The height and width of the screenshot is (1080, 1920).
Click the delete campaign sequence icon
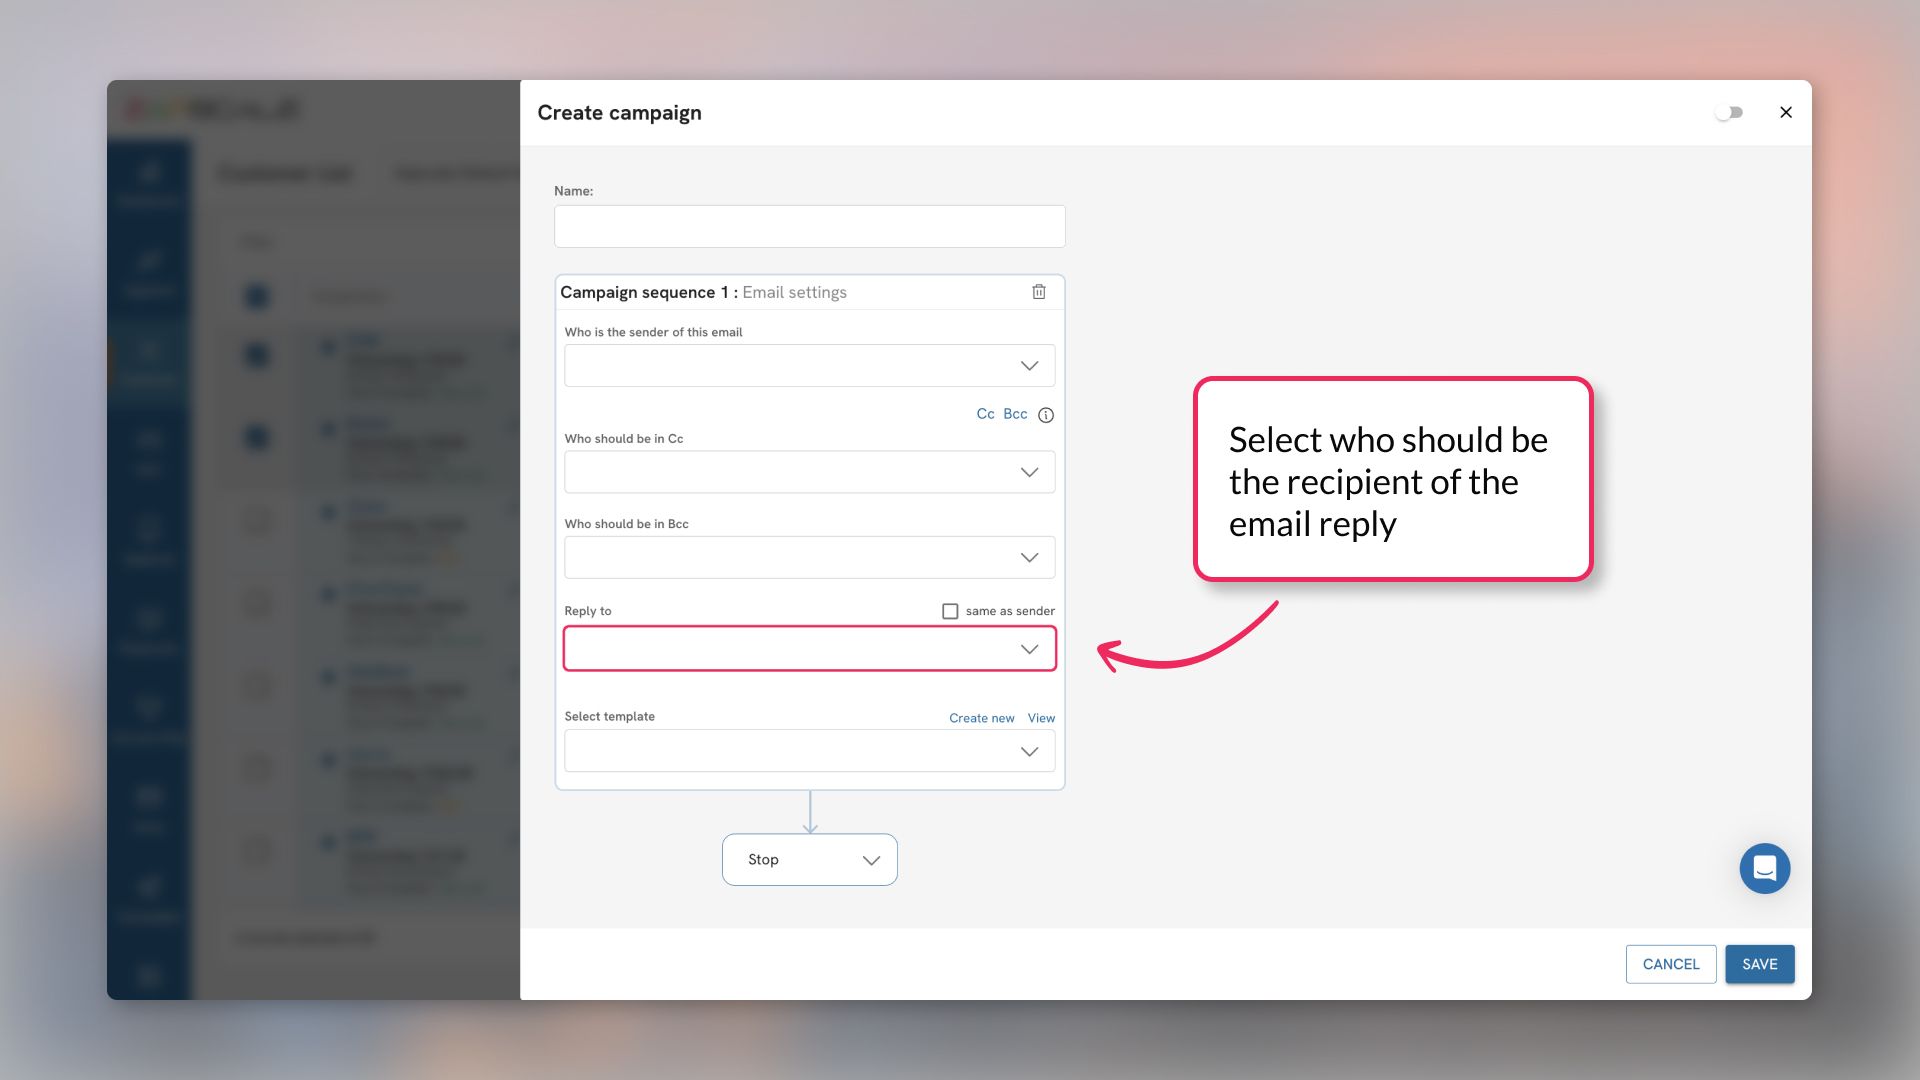pyautogui.click(x=1040, y=291)
